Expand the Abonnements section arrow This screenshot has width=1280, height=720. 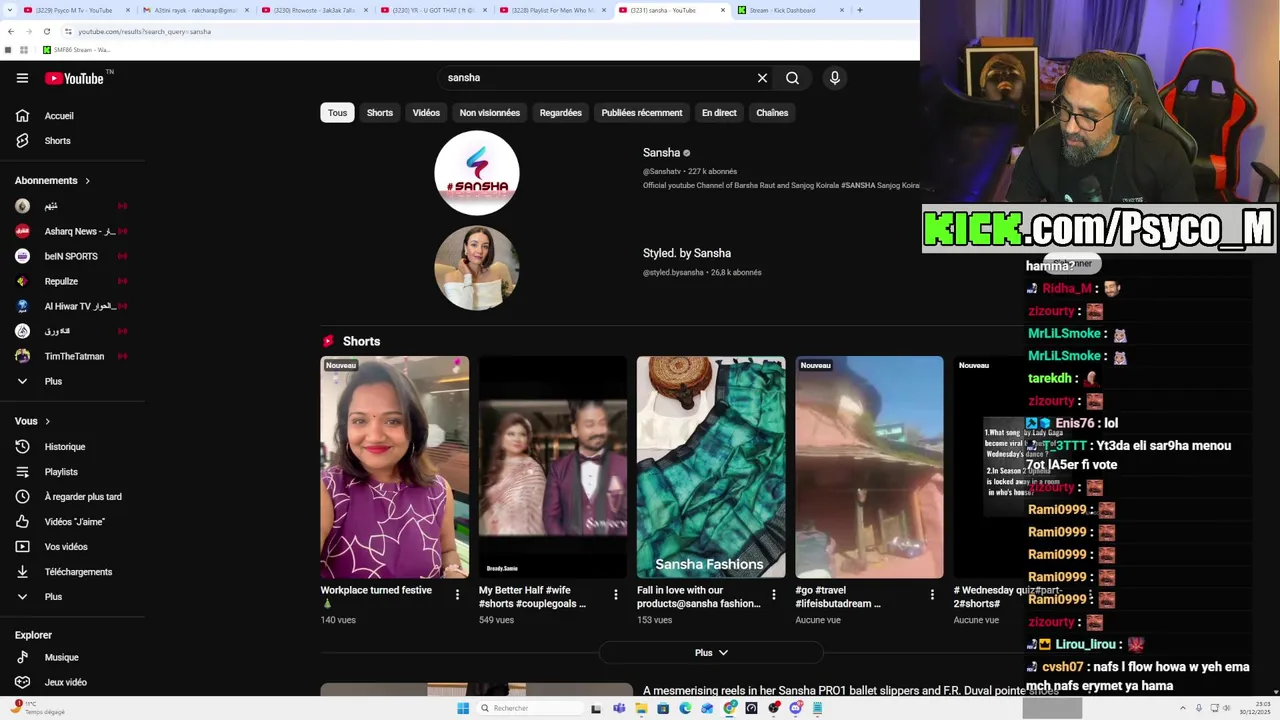click(87, 181)
